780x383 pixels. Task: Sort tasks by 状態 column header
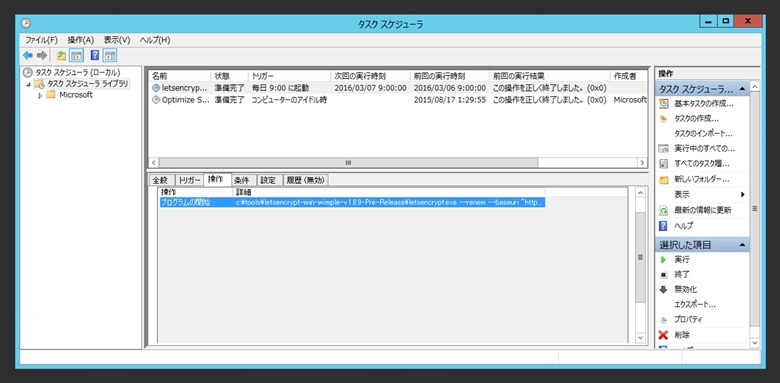click(x=229, y=76)
